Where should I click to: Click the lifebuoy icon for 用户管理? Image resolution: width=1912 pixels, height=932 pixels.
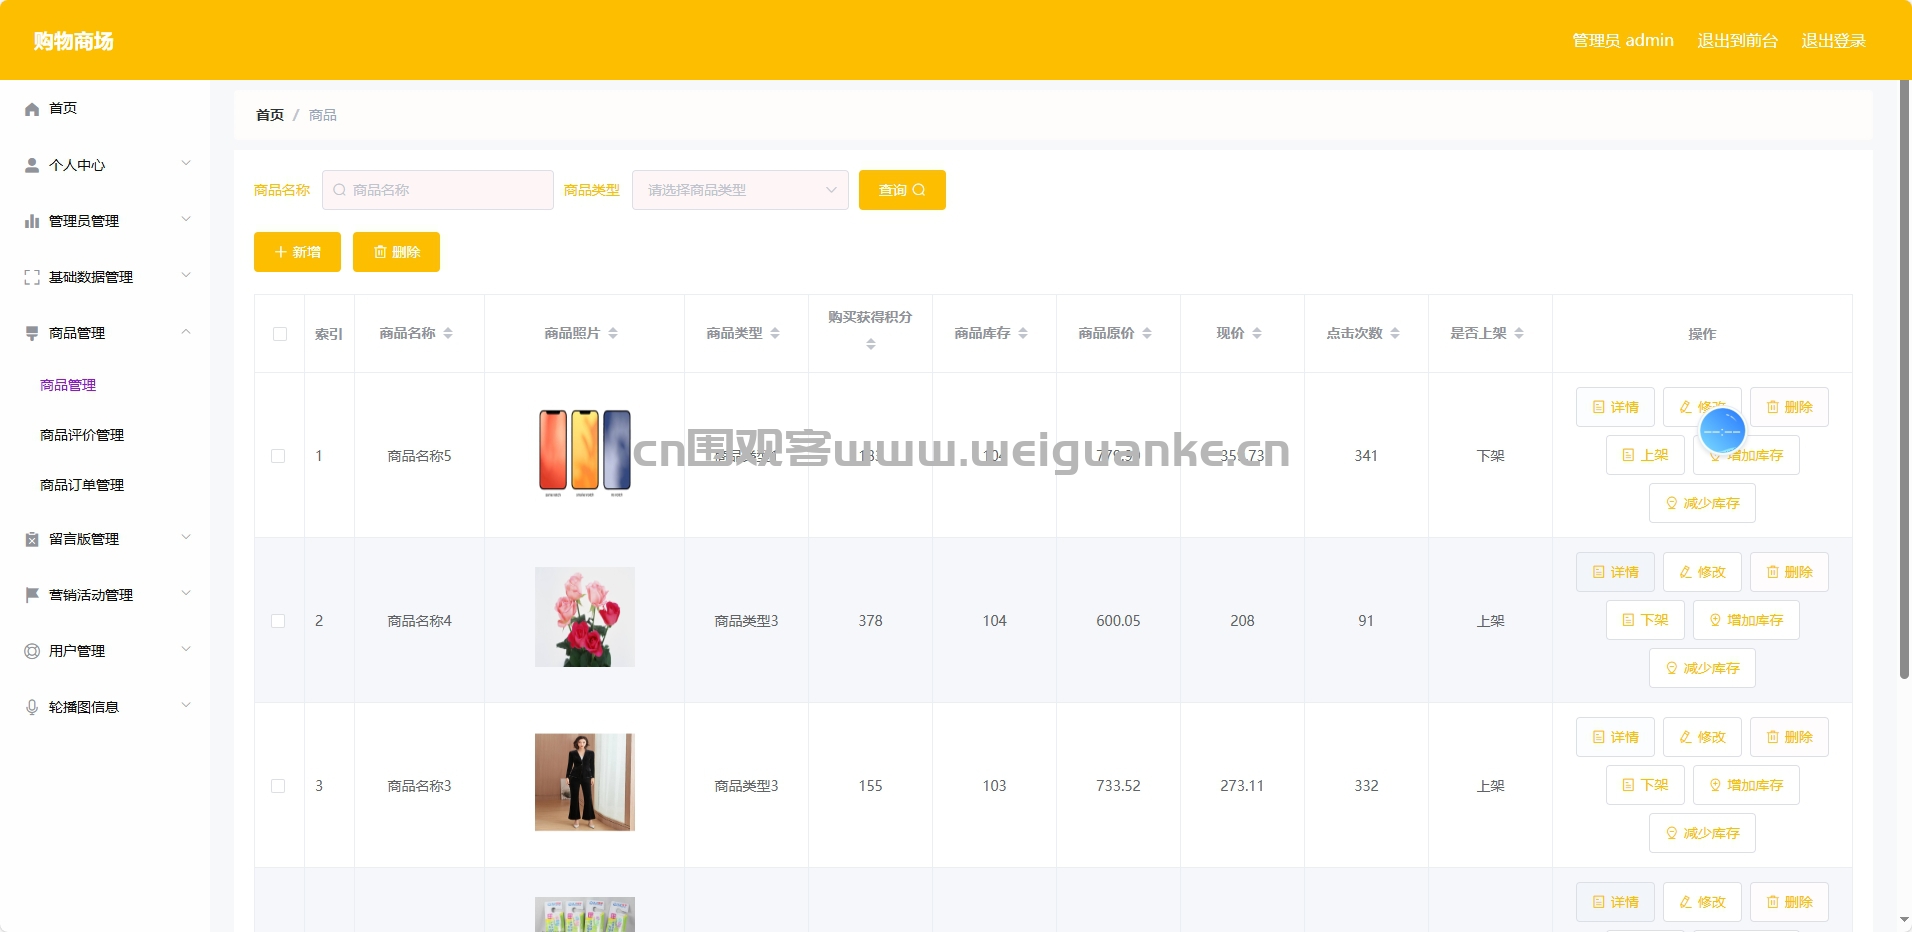pos(32,651)
